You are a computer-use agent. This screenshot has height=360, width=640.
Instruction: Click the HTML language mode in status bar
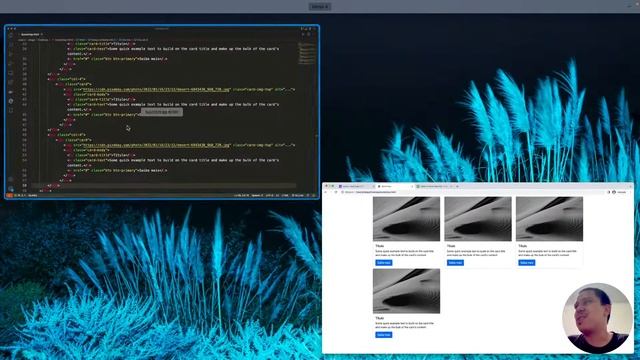coord(285,196)
